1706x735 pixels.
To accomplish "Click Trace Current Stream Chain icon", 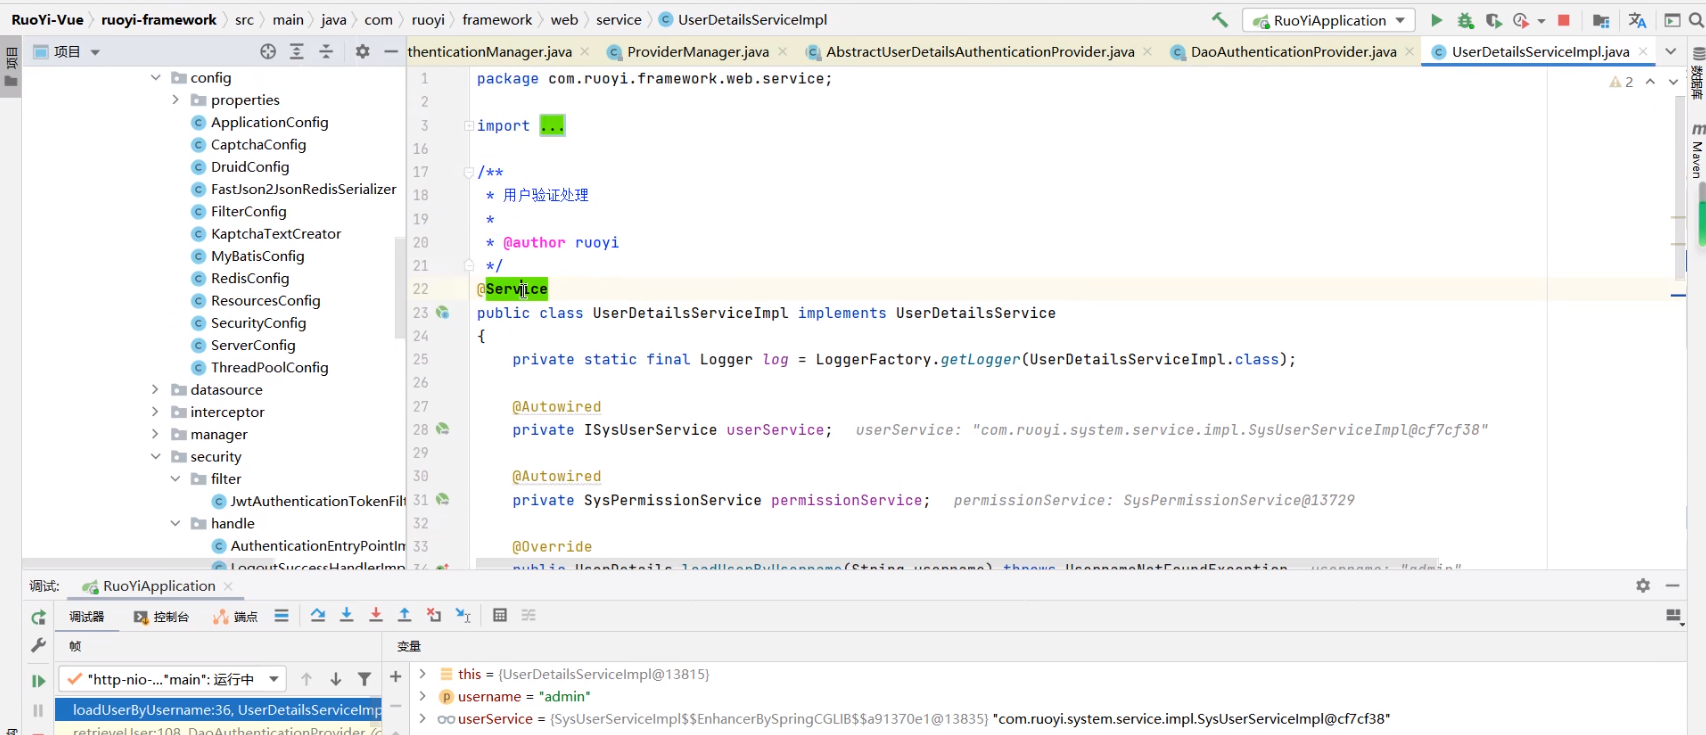I will tap(529, 616).
